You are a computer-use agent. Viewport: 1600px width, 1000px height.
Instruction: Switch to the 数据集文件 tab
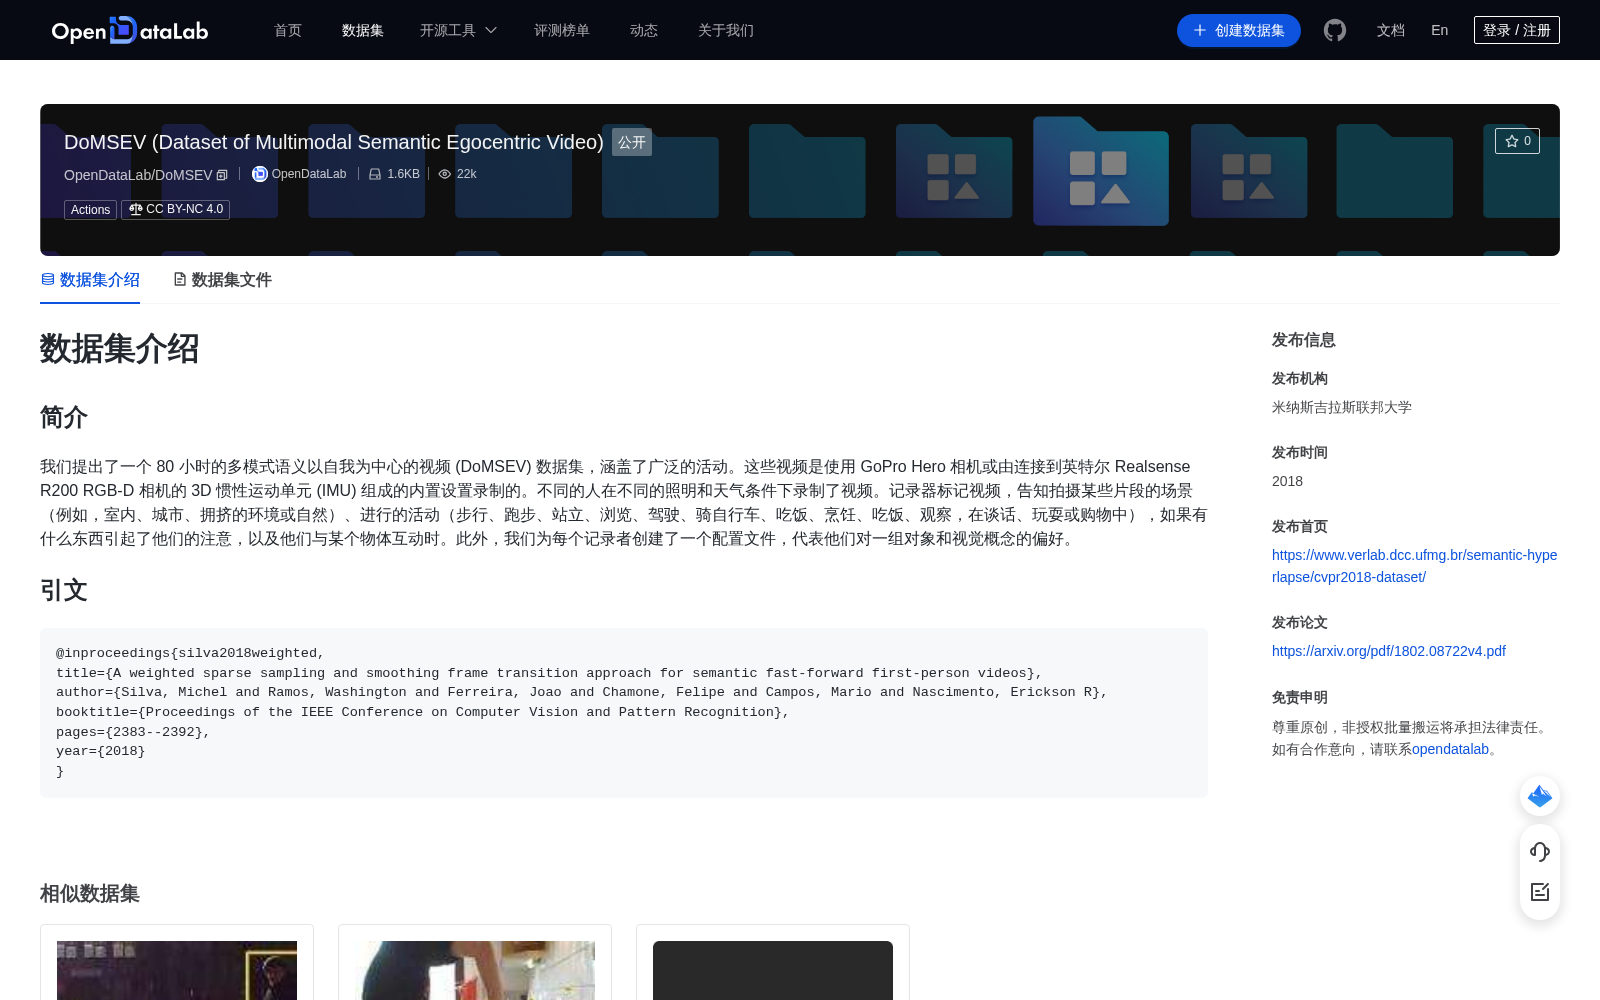pyautogui.click(x=222, y=280)
